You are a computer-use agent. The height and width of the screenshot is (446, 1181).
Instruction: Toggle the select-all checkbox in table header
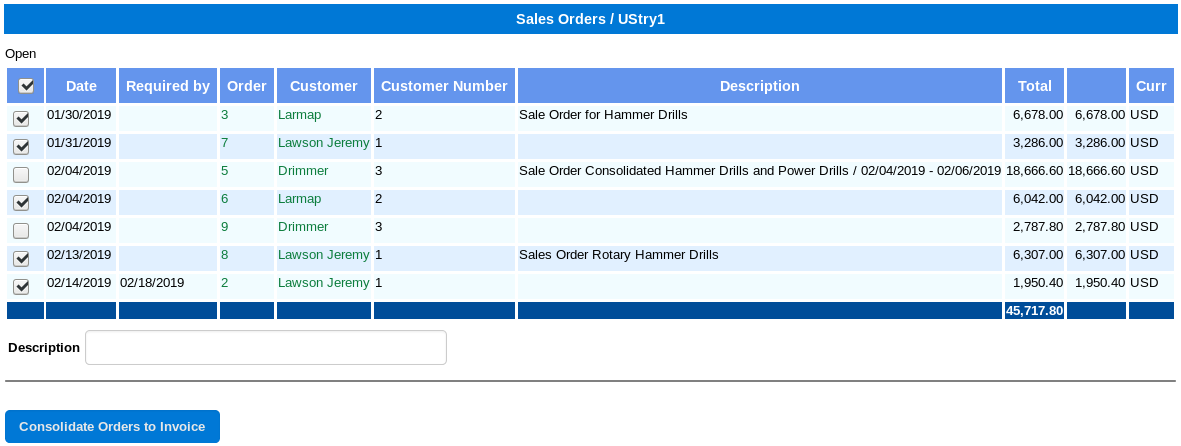coord(26,87)
